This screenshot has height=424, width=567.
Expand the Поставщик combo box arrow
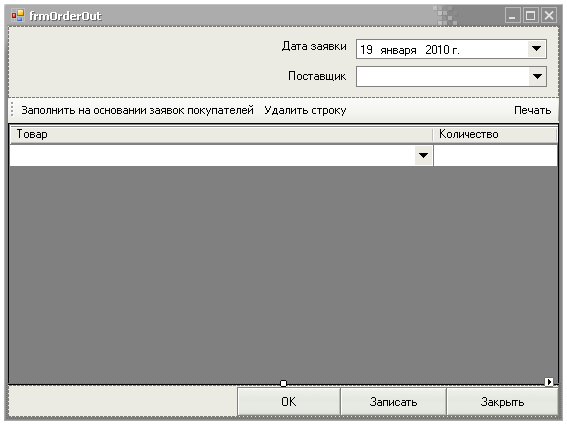click(537, 76)
